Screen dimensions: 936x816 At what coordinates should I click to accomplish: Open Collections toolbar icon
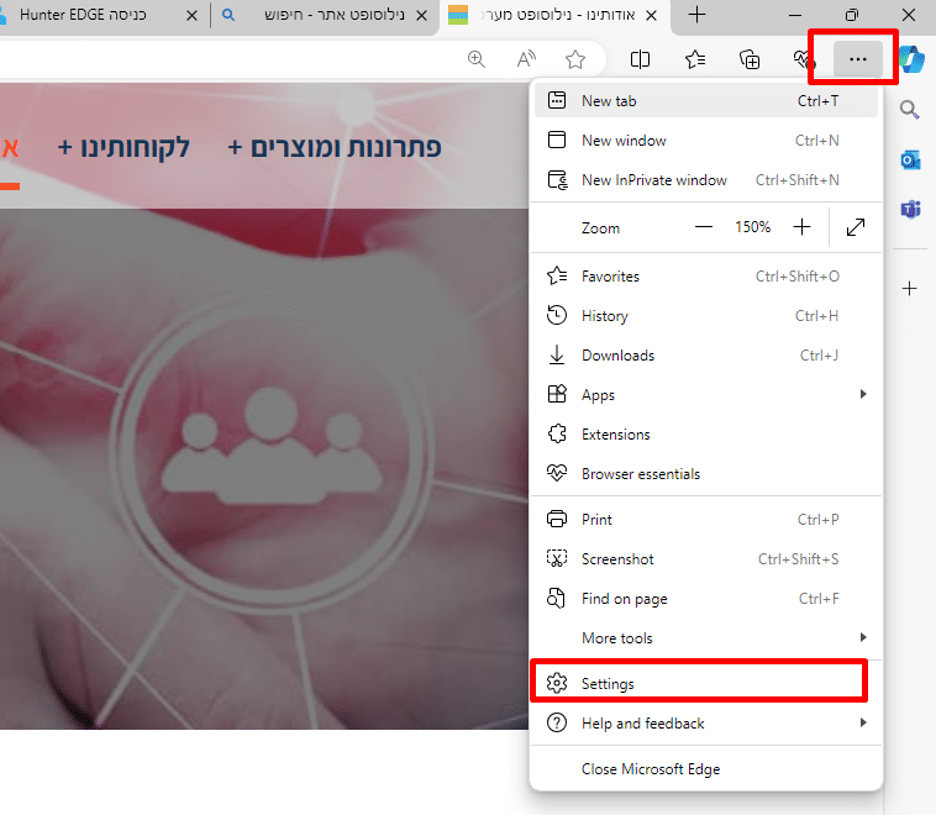tap(750, 59)
